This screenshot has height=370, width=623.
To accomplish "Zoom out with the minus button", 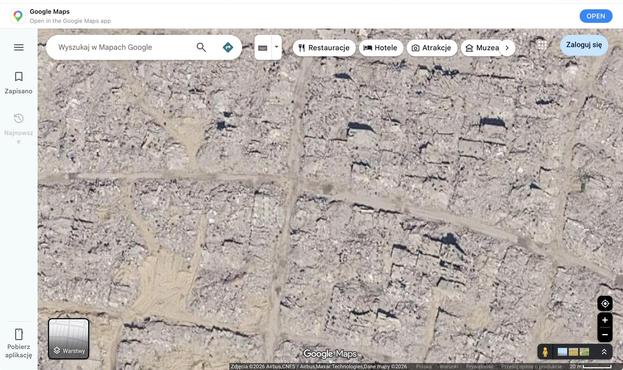I will (605, 335).
